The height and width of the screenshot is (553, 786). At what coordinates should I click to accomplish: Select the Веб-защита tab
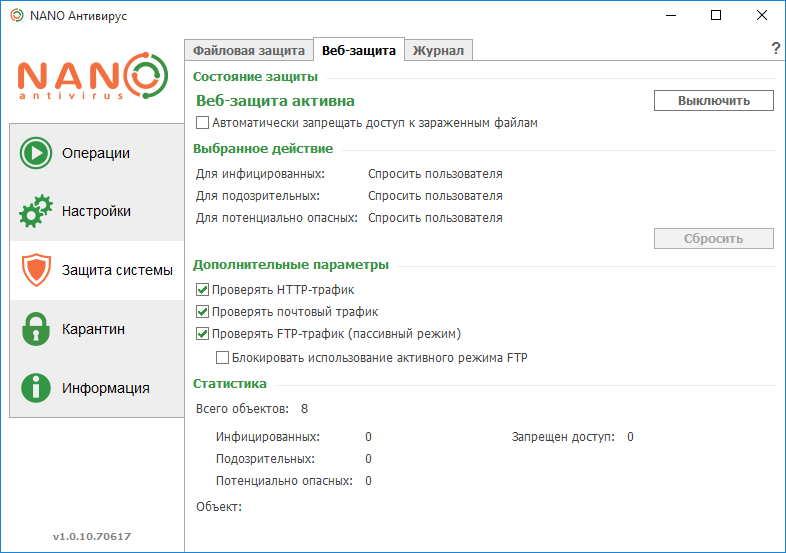(x=359, y=50)
